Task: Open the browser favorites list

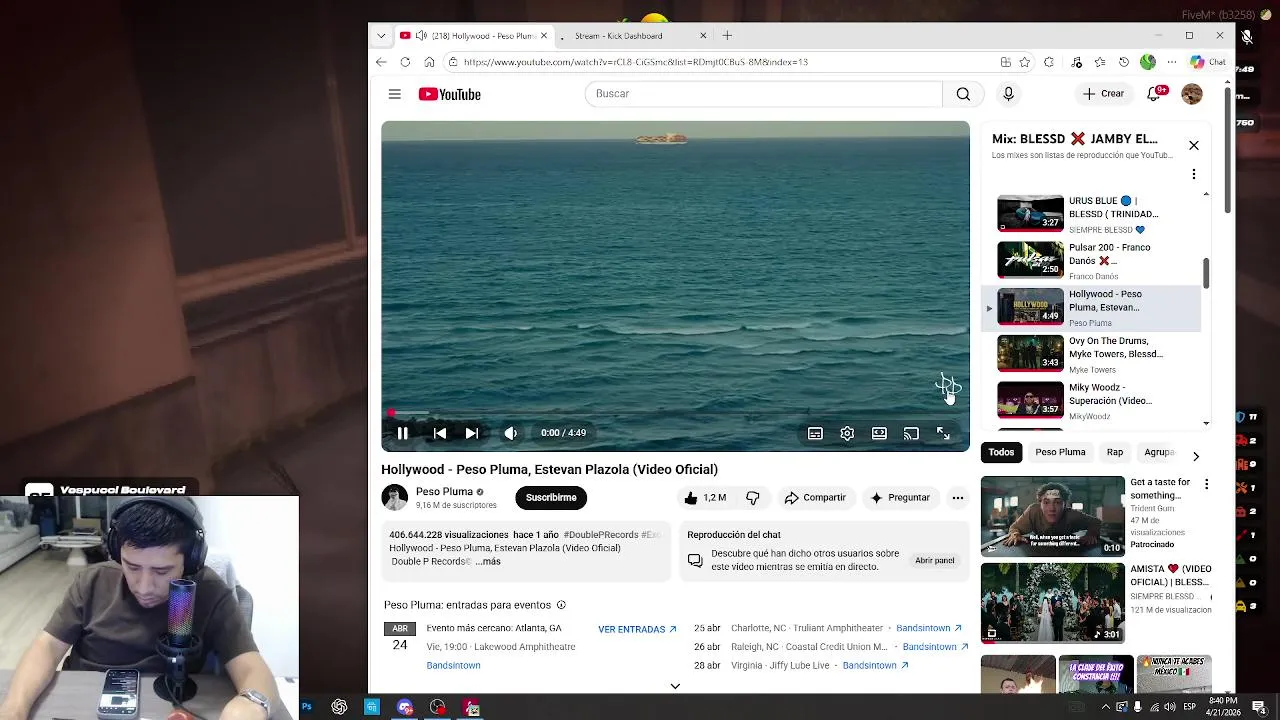Action: click(1100, 62)
